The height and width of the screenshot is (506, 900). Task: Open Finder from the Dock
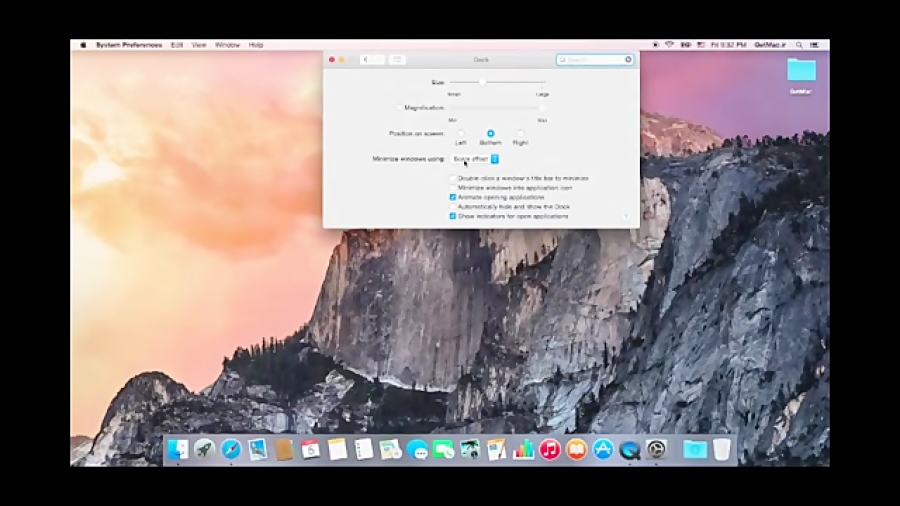pos(177,449)
